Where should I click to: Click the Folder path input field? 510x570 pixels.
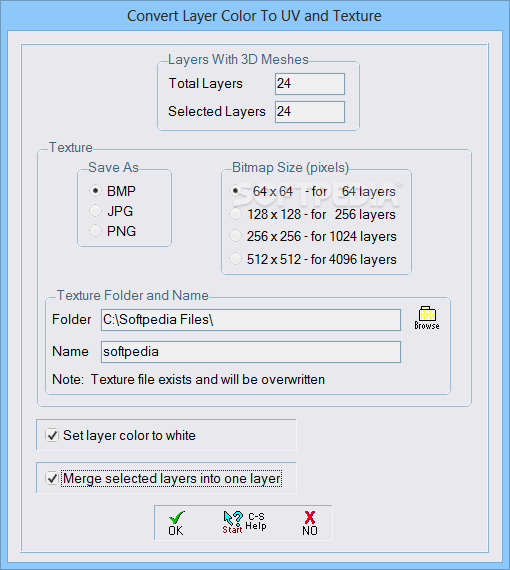point(251,320)
